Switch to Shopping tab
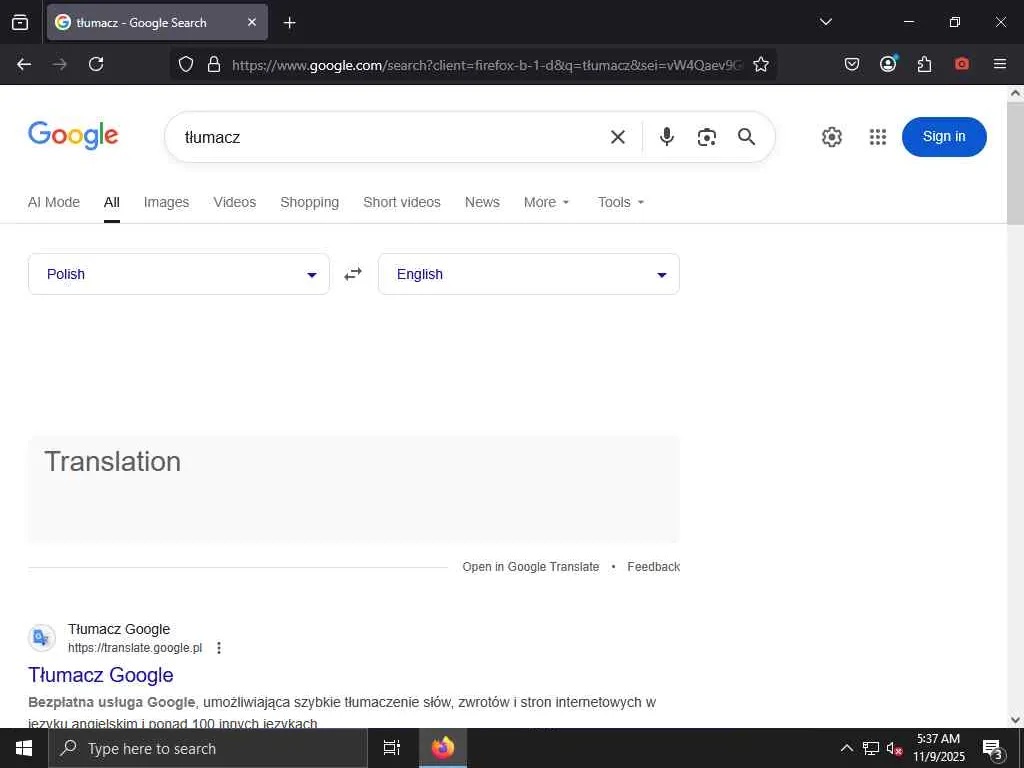 click(310, 202)
